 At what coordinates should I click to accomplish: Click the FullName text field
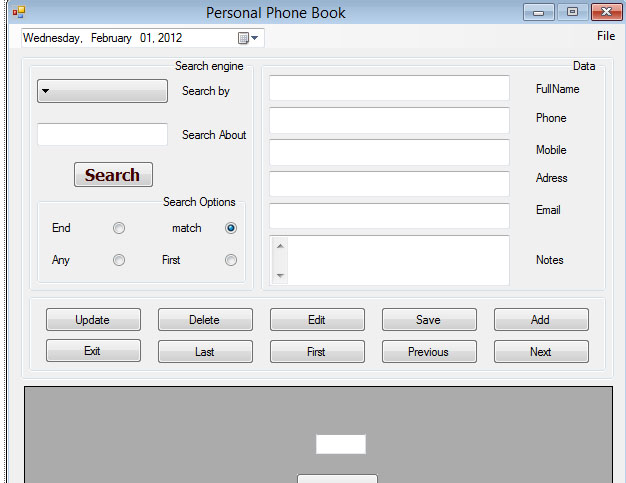click(389, 88)
